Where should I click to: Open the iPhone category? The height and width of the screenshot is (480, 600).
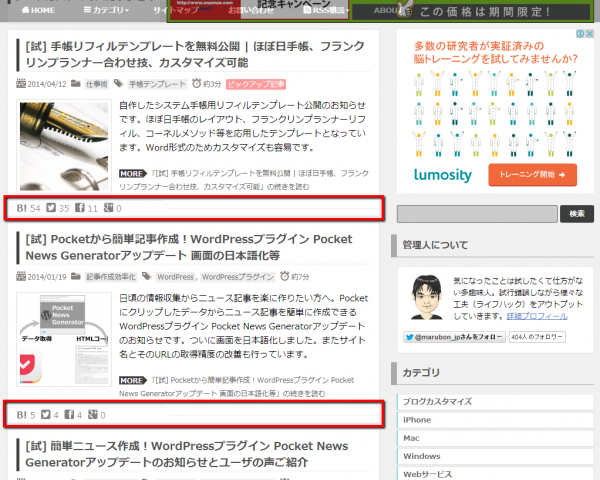[x=495, y=420]
